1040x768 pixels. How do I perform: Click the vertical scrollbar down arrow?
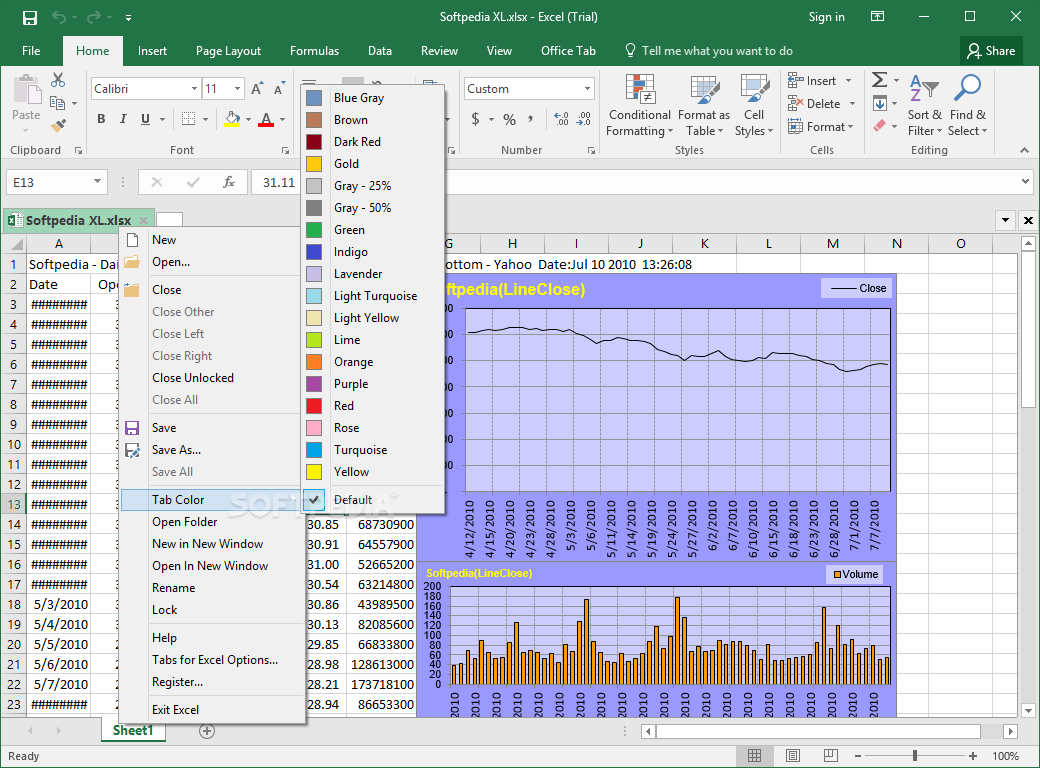[x=1029, y=710]
